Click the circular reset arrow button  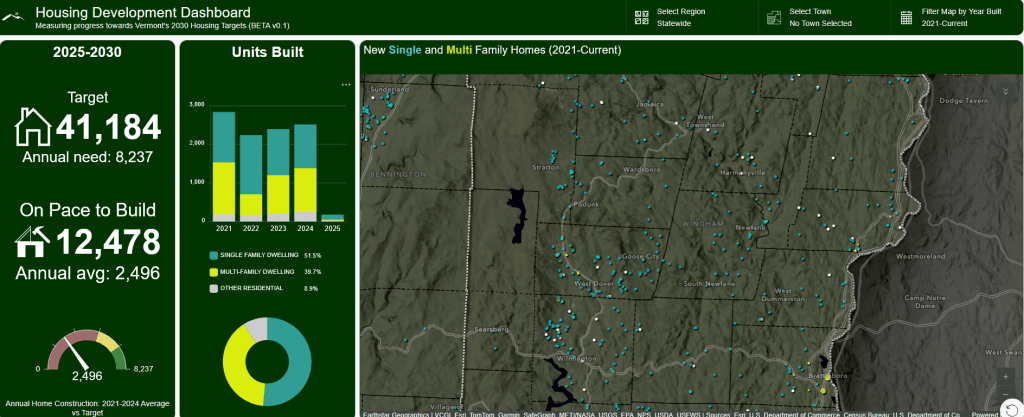click(x=1013, y=408)
